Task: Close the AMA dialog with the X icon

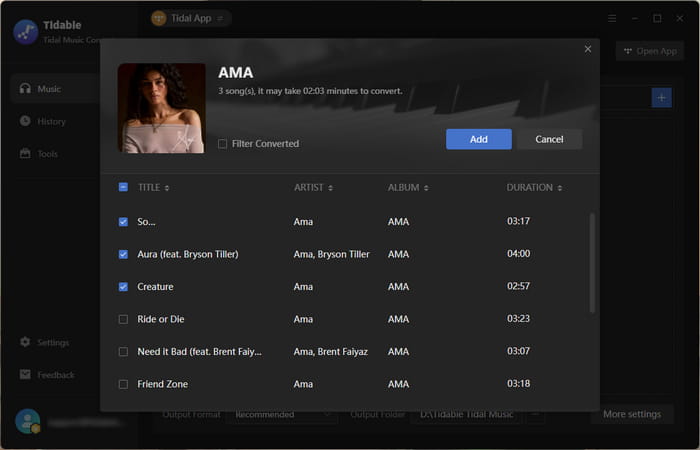Action: click(588, 49)
